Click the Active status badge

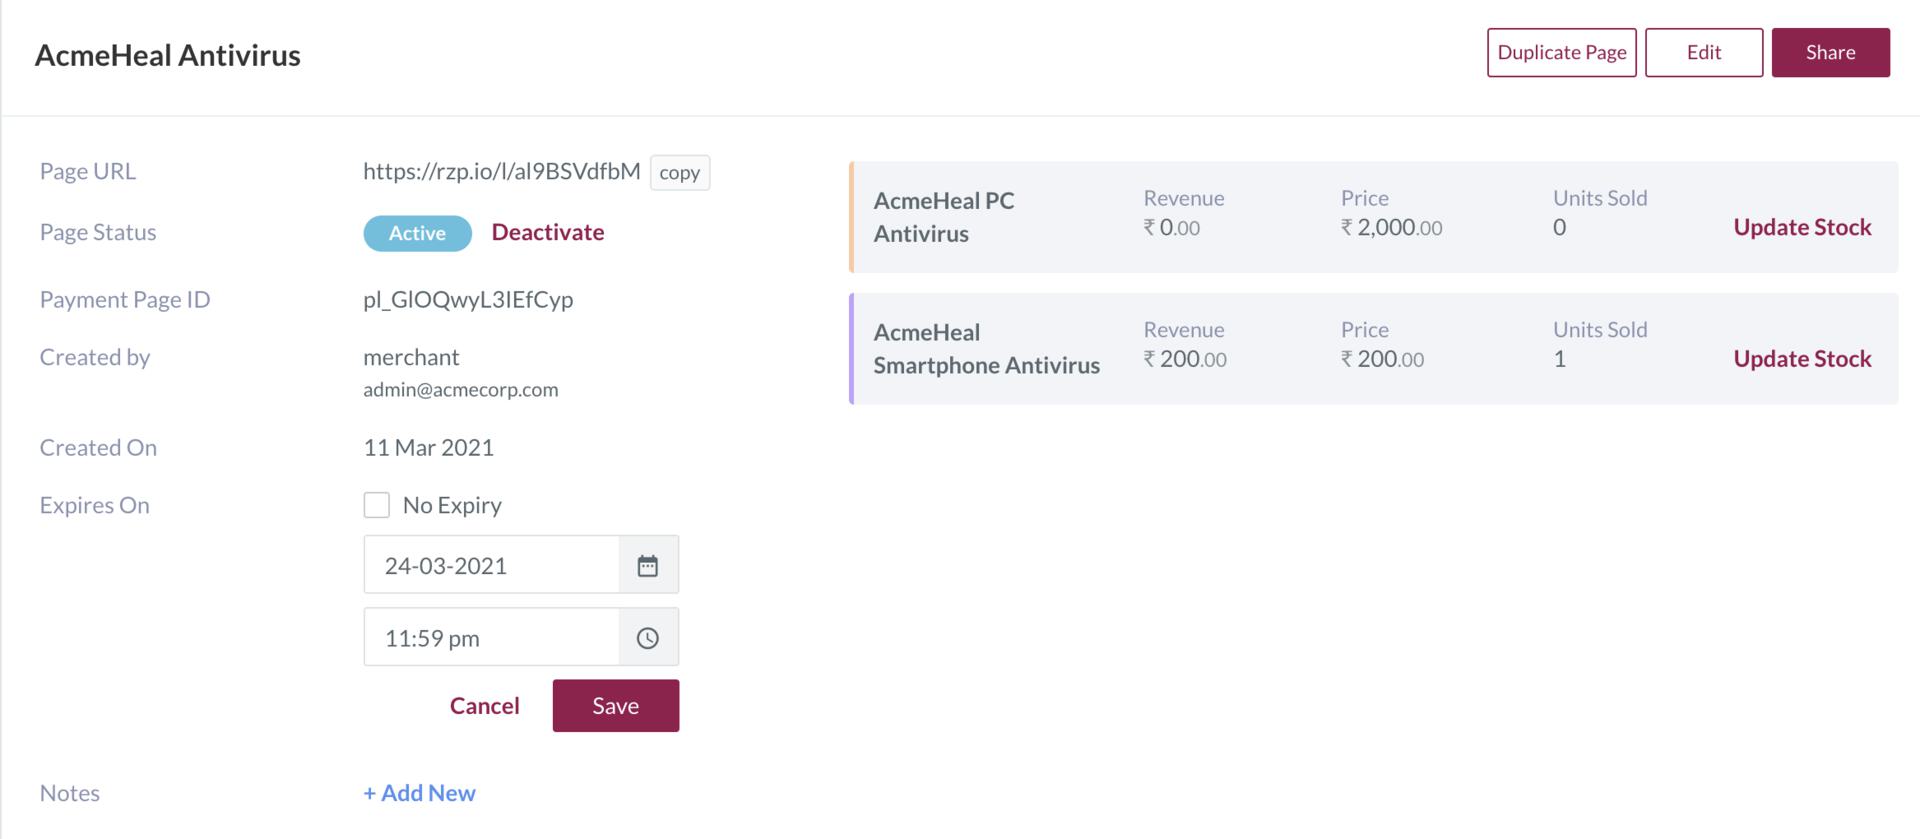coord(417,233)
